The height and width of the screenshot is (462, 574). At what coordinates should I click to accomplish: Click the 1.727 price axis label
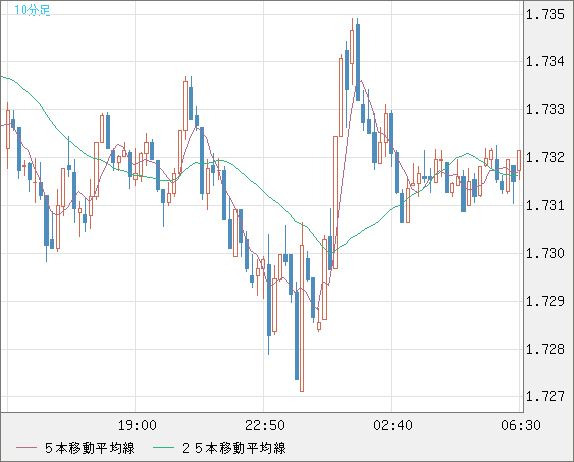(545, 396)
